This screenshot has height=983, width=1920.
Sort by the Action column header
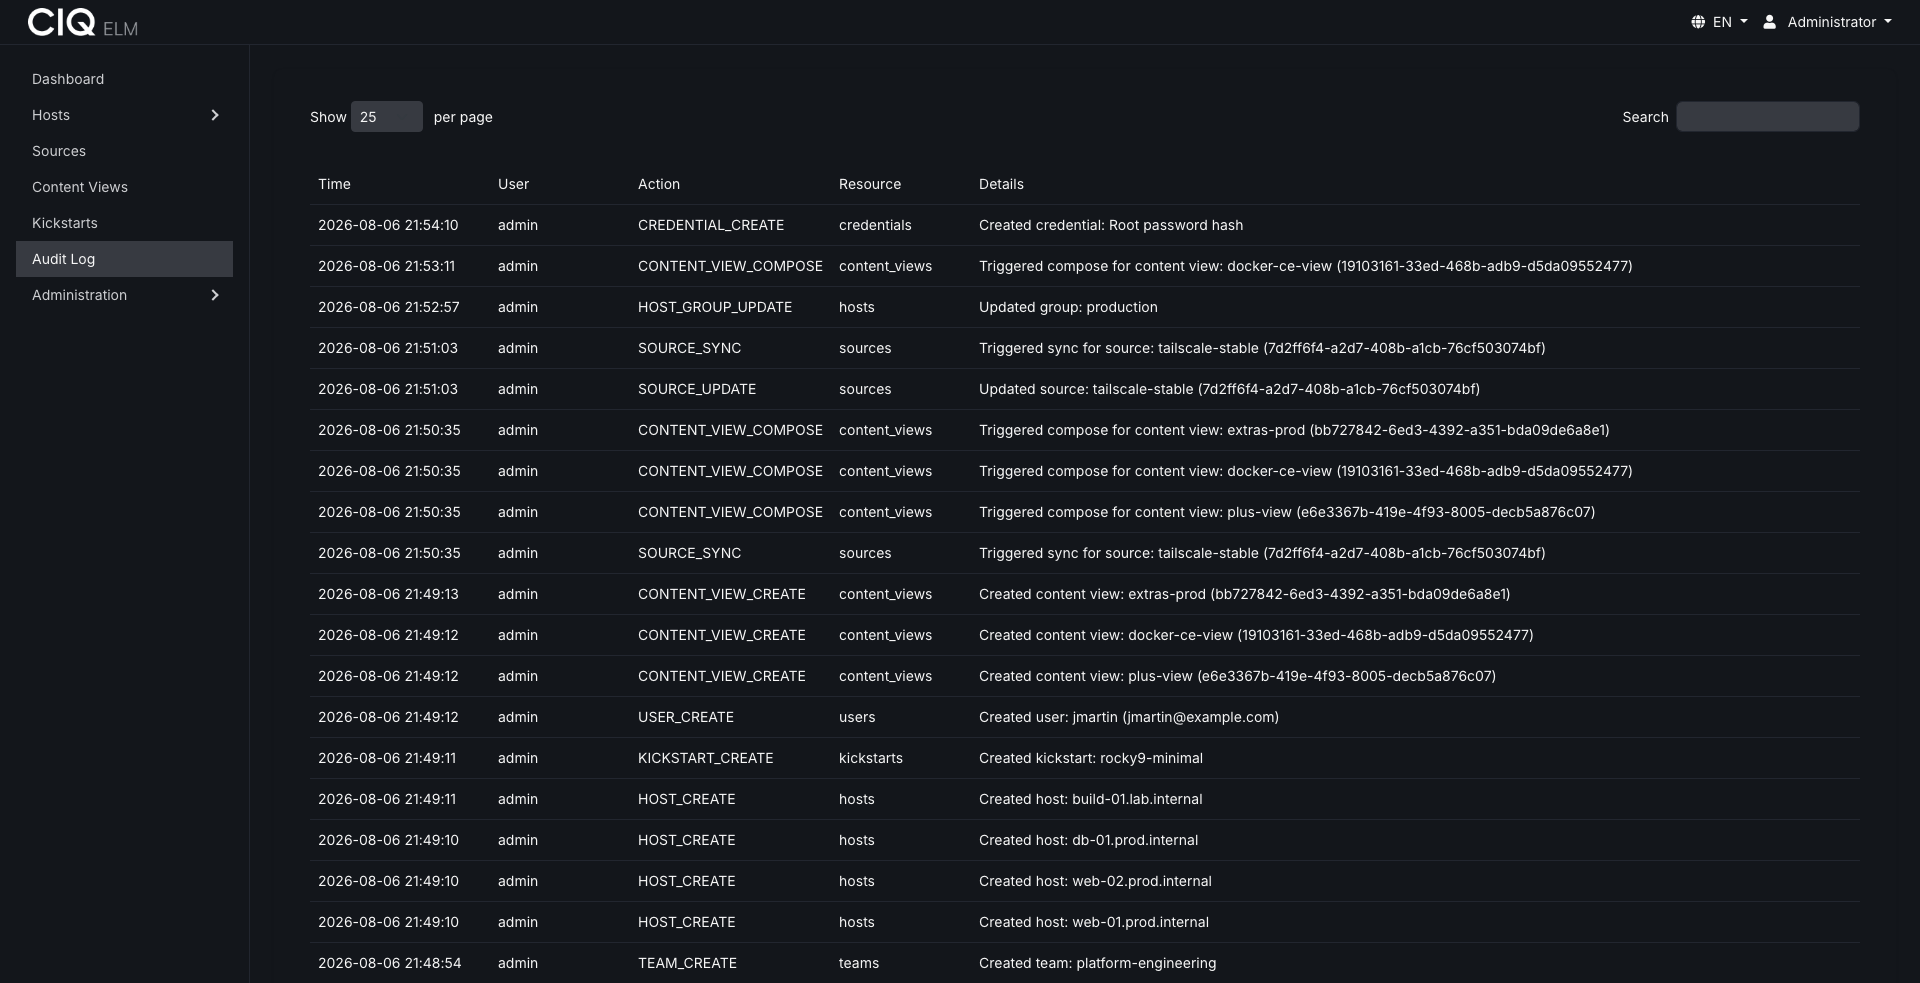click(x=659, y=184)
